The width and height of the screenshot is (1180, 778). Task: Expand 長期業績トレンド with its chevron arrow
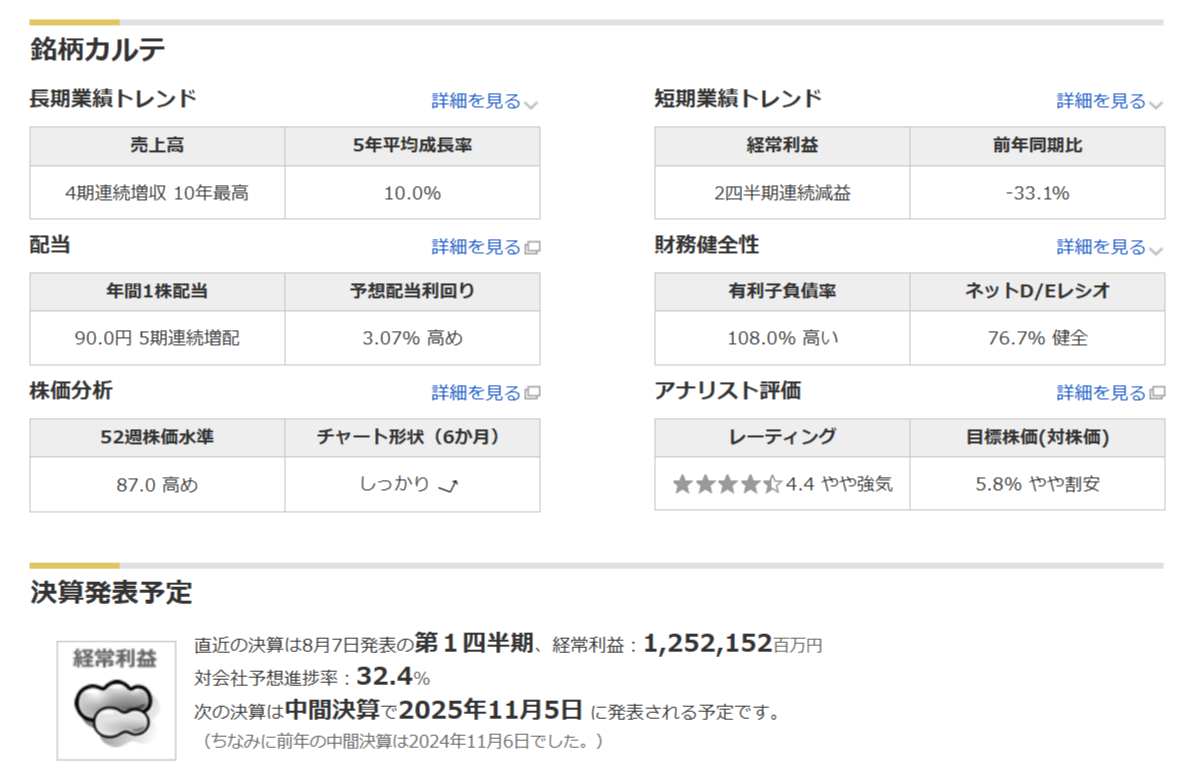click(530, 103)
